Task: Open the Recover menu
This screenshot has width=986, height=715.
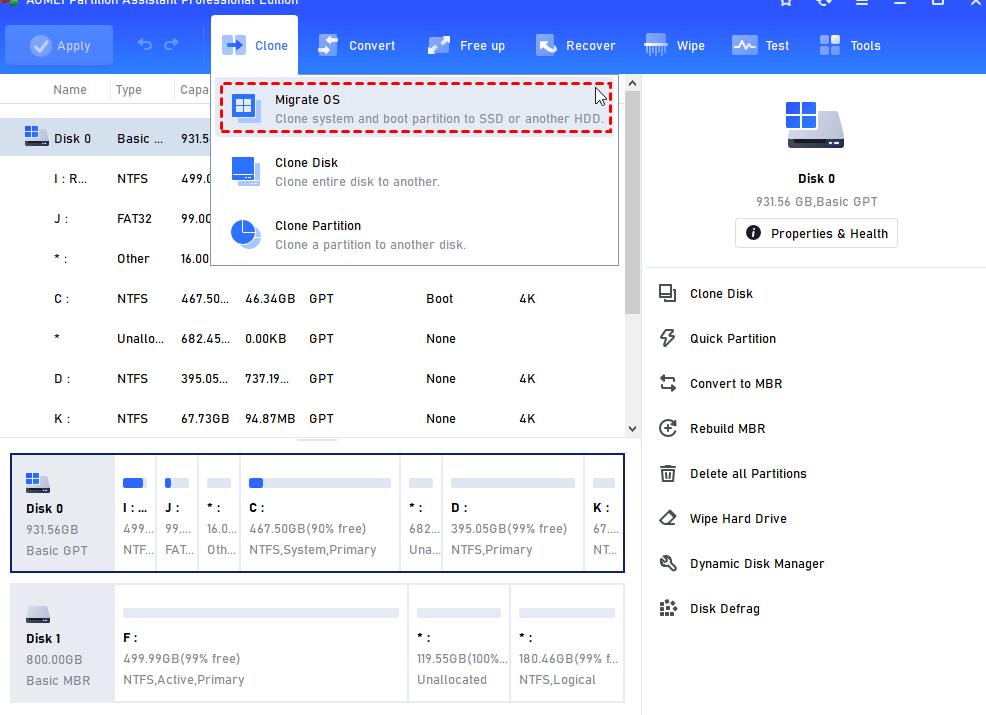Action: tap(575, 45)
